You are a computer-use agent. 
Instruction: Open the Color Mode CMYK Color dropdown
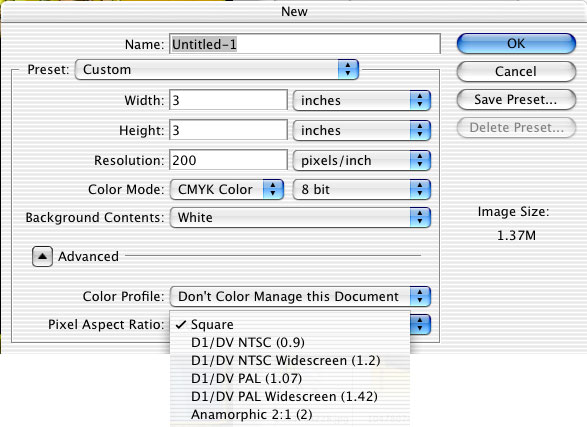pyautogui.click(x=227, y=189)
